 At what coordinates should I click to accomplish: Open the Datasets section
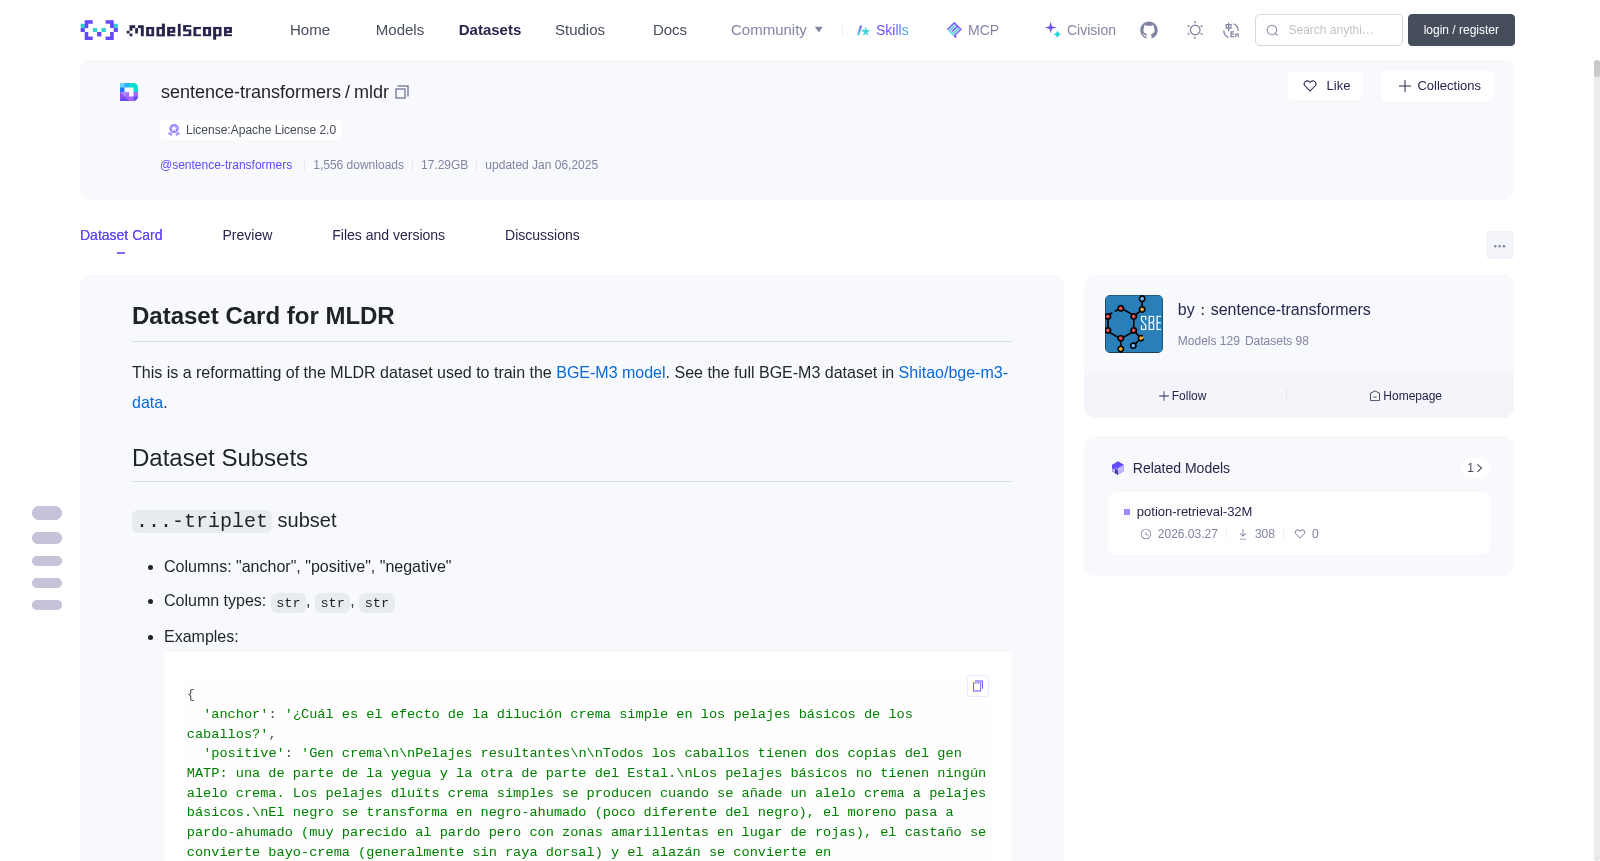click(490, 30)
